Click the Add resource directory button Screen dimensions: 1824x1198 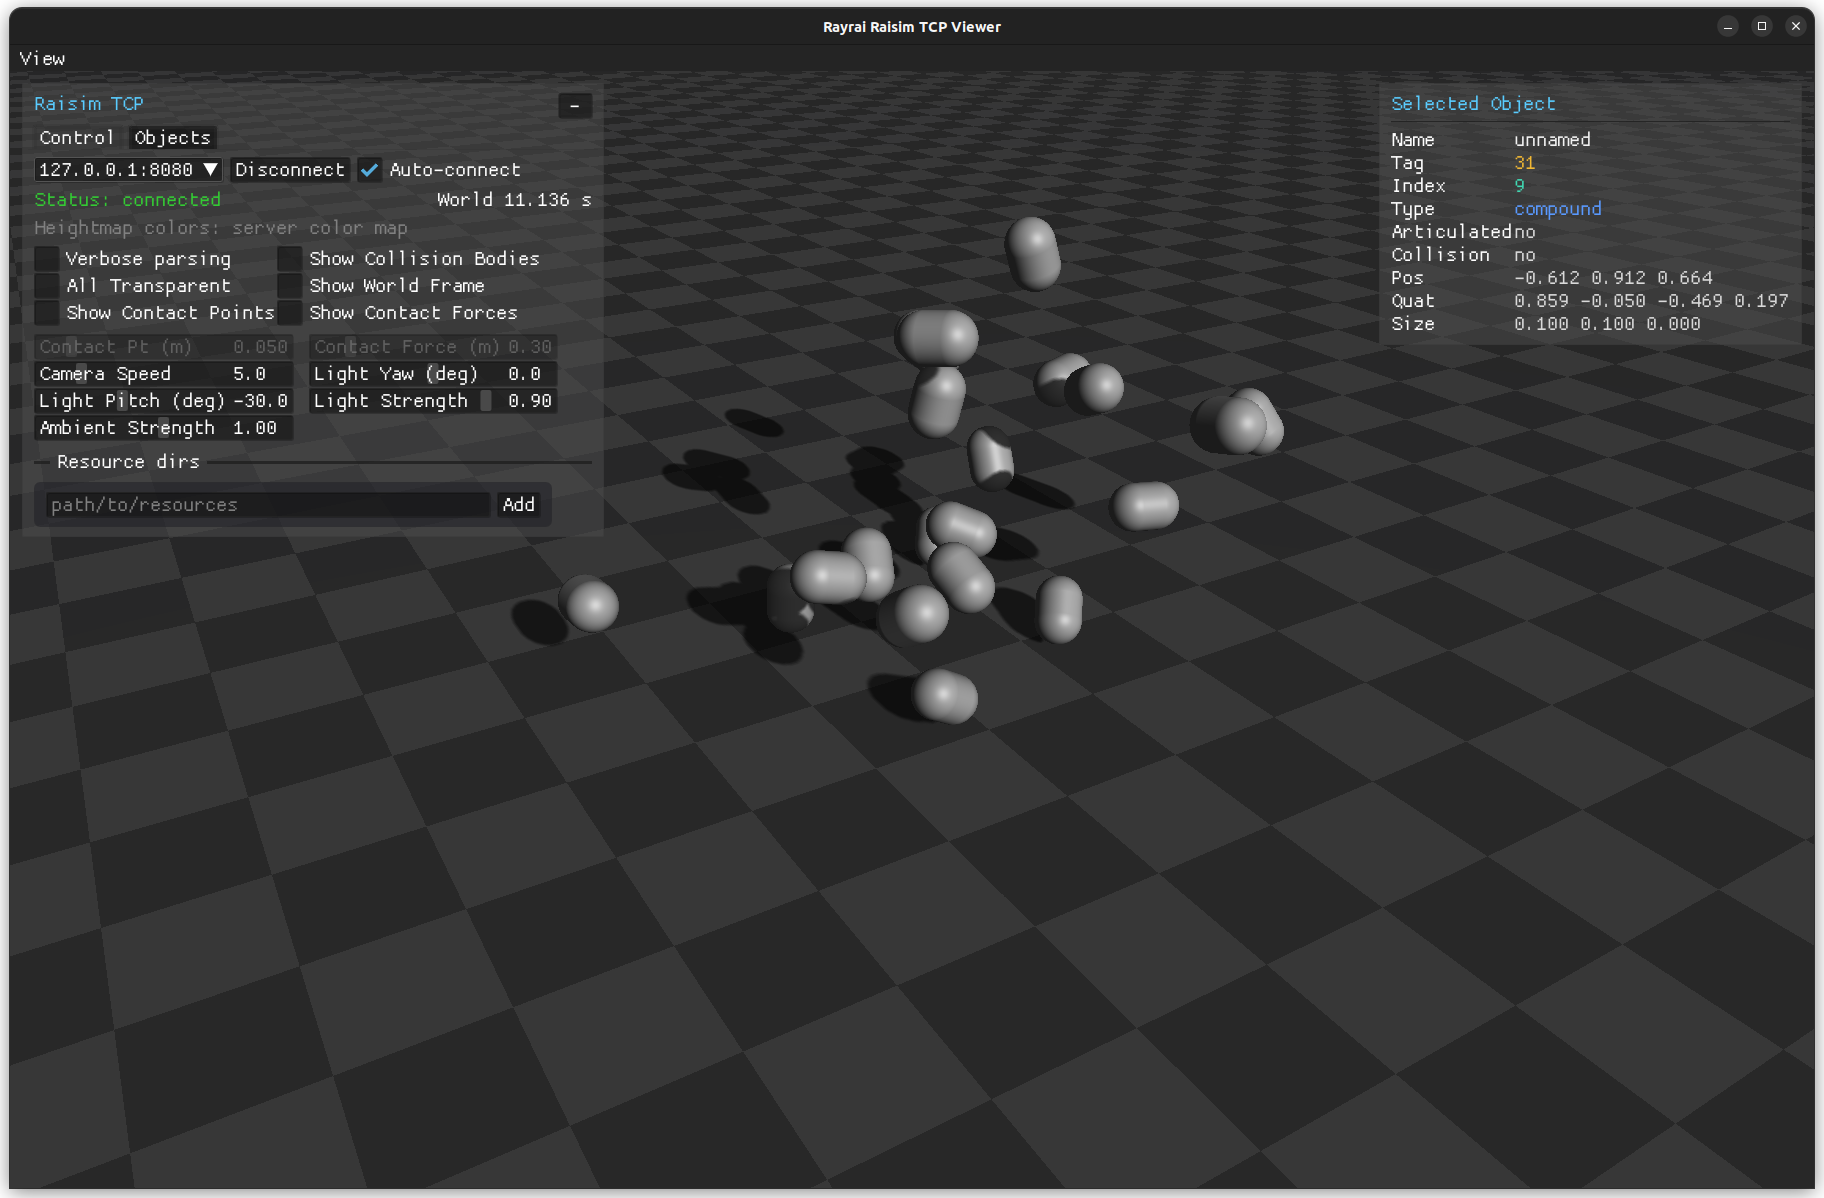[518, 504]
